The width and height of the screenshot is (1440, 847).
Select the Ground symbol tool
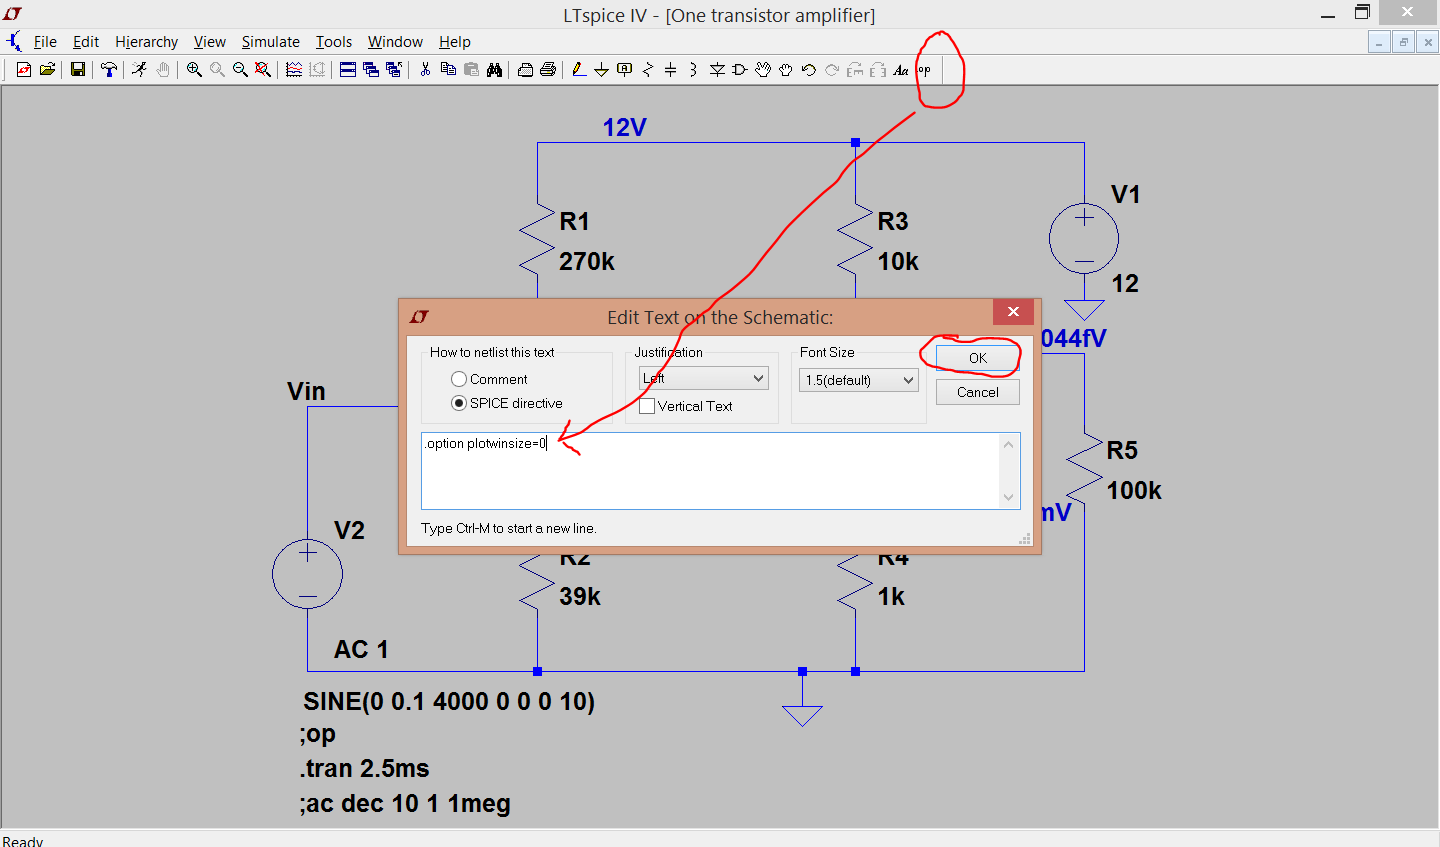pos(601,70)
